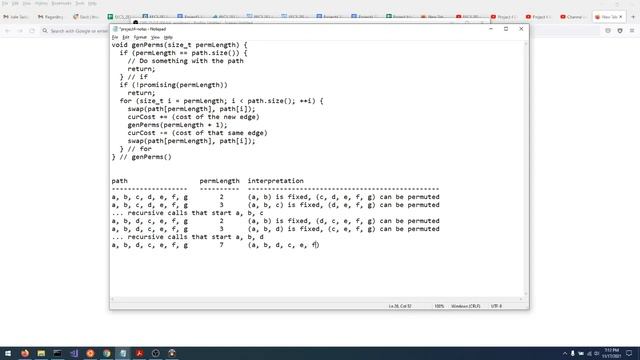Image resolution: width=640 pixels, height=360 pixels.
Task: Click 'curCost += (cost of the new edge)' line
Action: click(193, 117)
